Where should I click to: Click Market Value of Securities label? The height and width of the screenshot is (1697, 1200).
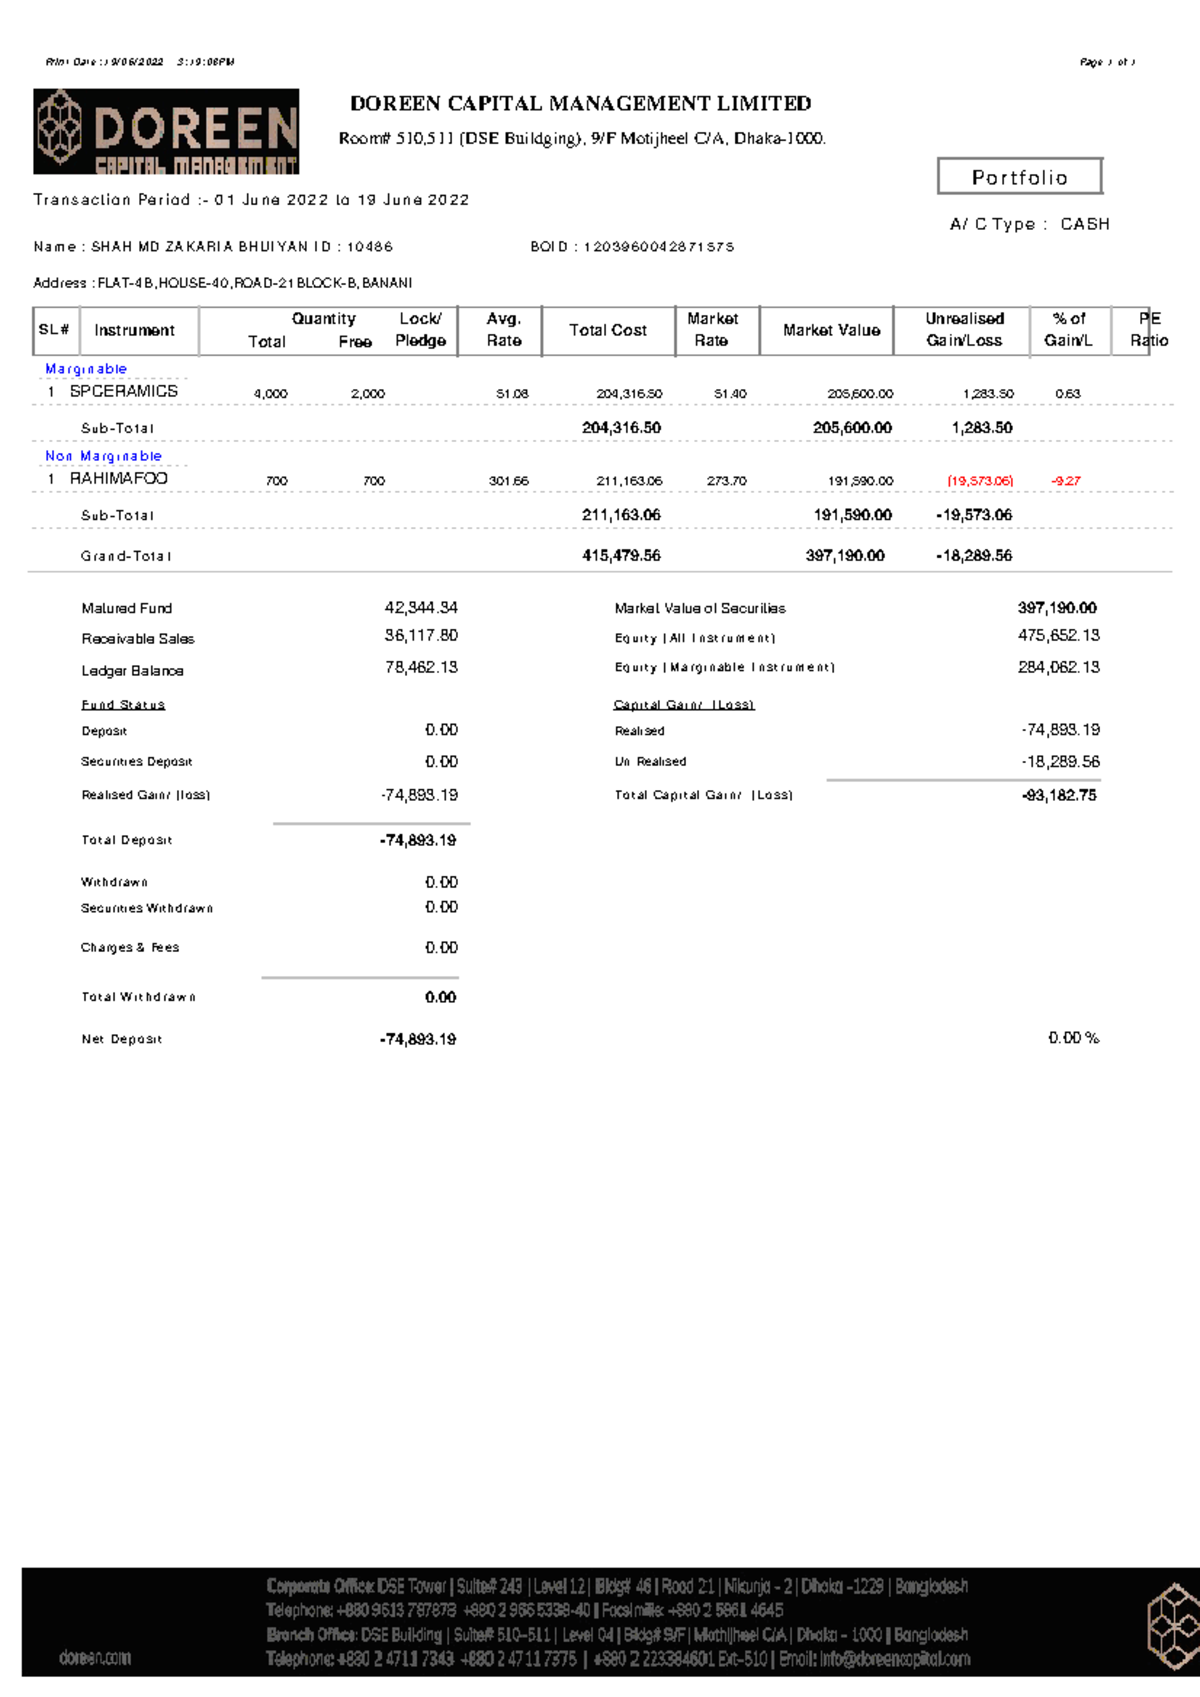point(700,608)
